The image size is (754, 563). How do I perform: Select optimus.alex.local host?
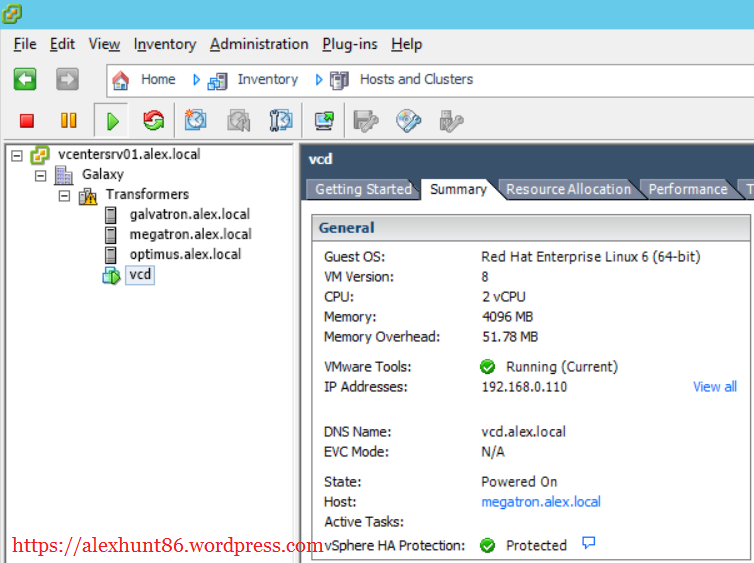point(185,254)
